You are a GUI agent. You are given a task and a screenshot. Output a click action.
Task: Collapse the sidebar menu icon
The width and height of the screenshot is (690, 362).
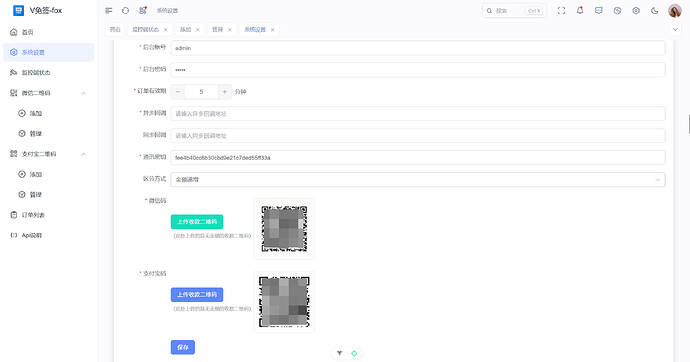pos(109,11)
